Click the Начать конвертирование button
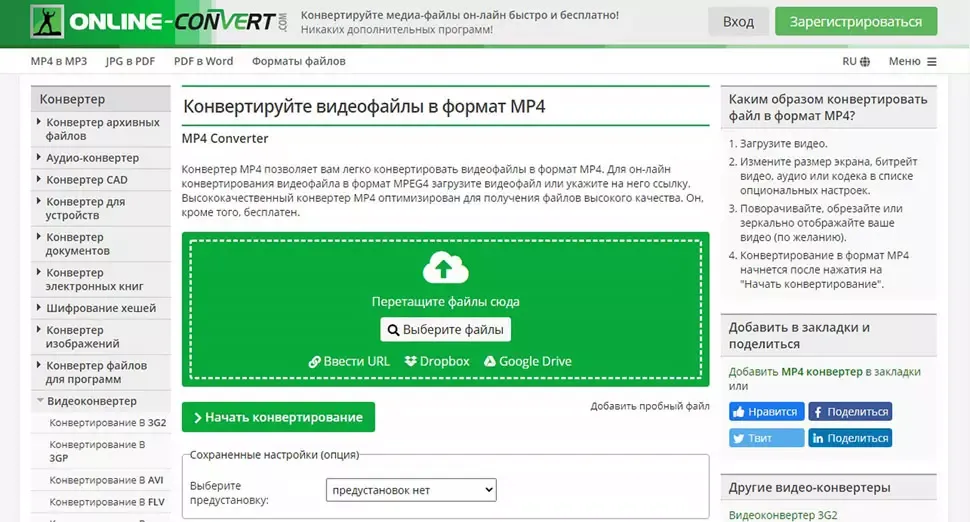This screenshot has height=522, width=970. coord(278,417)
